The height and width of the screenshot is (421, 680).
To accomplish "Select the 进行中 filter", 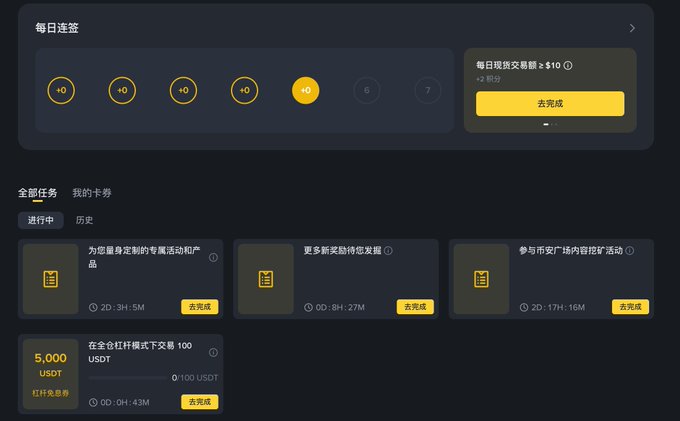I will coord(41,220).
